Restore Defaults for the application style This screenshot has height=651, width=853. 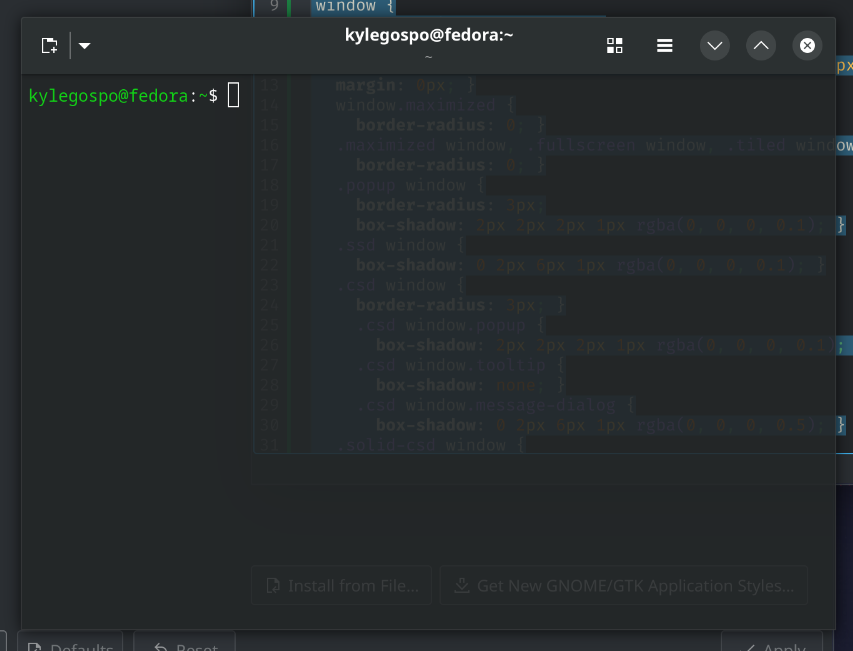point(69,647)
